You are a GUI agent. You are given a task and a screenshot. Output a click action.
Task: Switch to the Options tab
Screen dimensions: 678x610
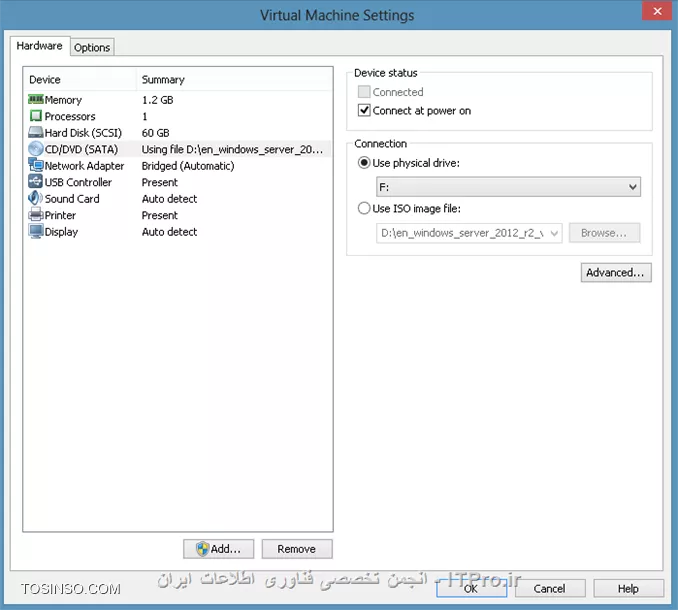[x=92, y=48]
